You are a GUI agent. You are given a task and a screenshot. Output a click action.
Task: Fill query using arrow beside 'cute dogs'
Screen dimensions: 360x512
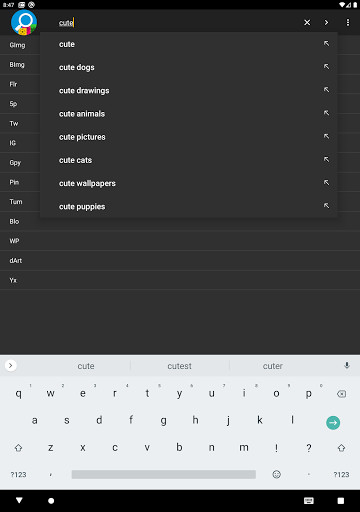[326, 67]
